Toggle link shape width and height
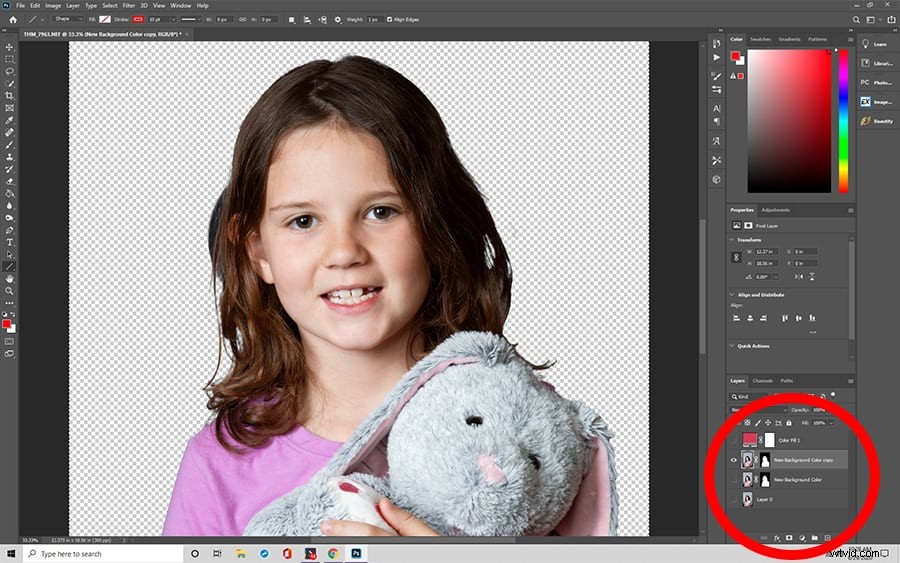Image resolution: width=900 pixels, height=563 pixels. [x=242, y=20]
